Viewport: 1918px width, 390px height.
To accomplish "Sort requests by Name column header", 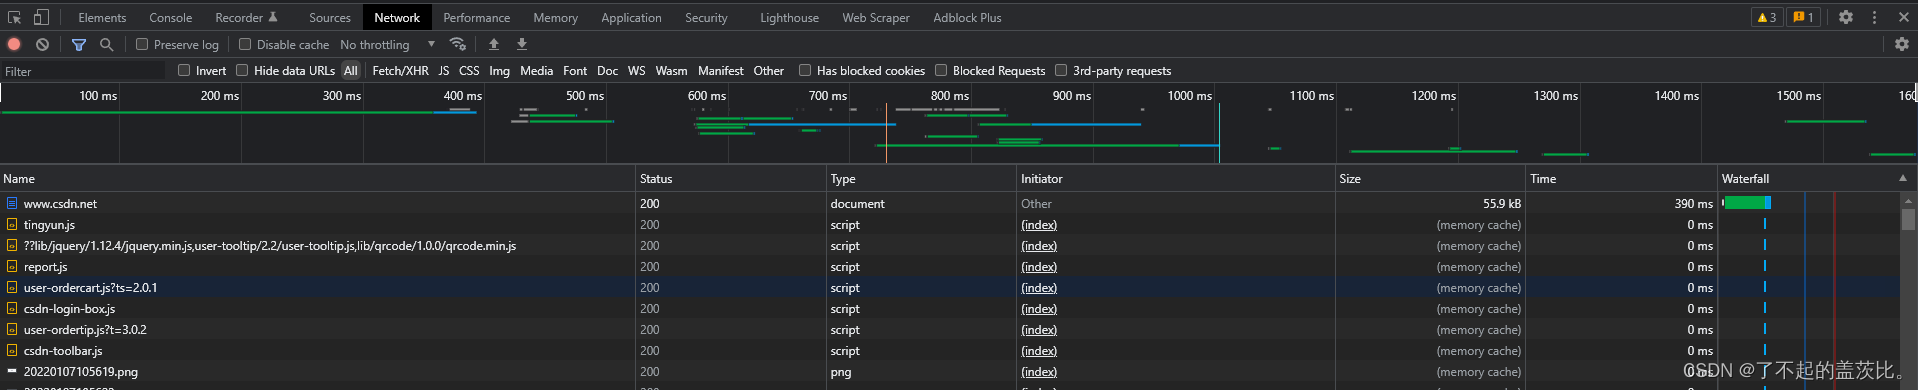I will coord(318,178).
